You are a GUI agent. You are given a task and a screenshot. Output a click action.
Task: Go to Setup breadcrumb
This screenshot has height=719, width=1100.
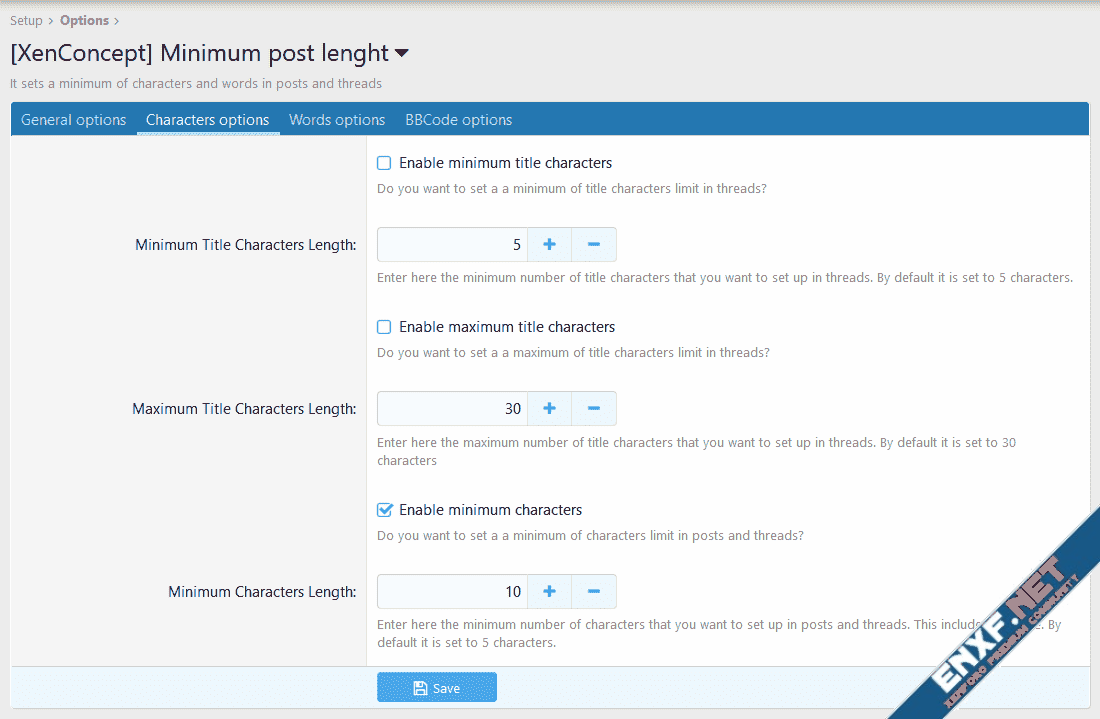pyautogui.click(x=26, y=20)
